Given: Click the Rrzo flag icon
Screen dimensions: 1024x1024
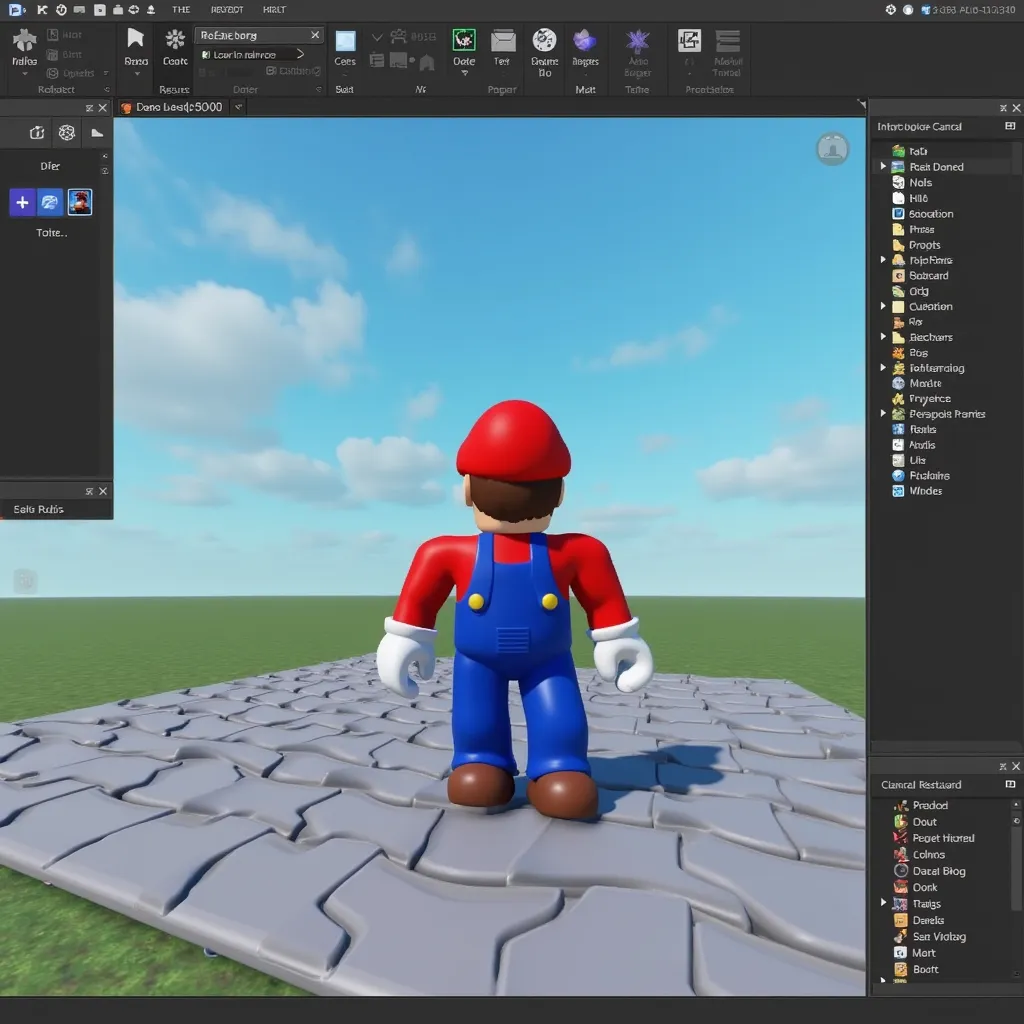Looking at the screenshot, I should coord(136,39).
